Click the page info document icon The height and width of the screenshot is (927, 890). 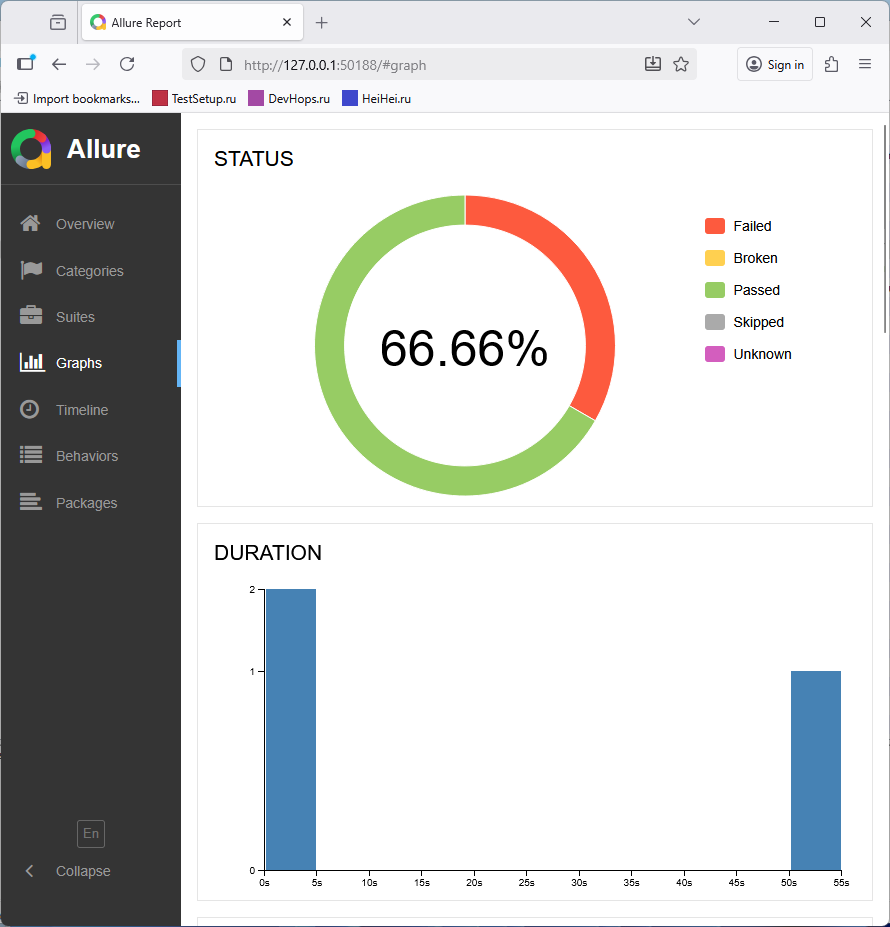(226, 64)
